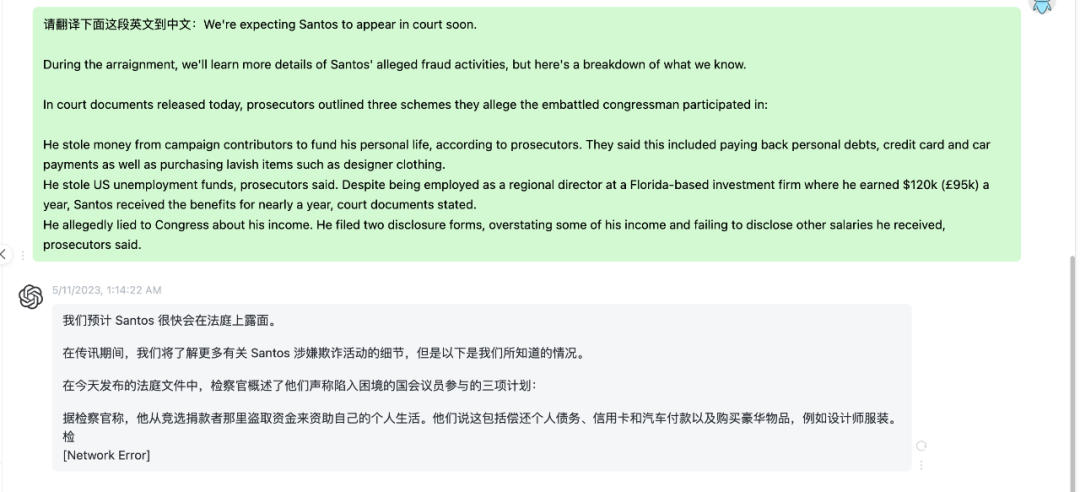The width and height of the screenshot is (1080, 492).
Task: Click the user avatar at top right
Action: pyautogui.click(x=1043, y=6)
